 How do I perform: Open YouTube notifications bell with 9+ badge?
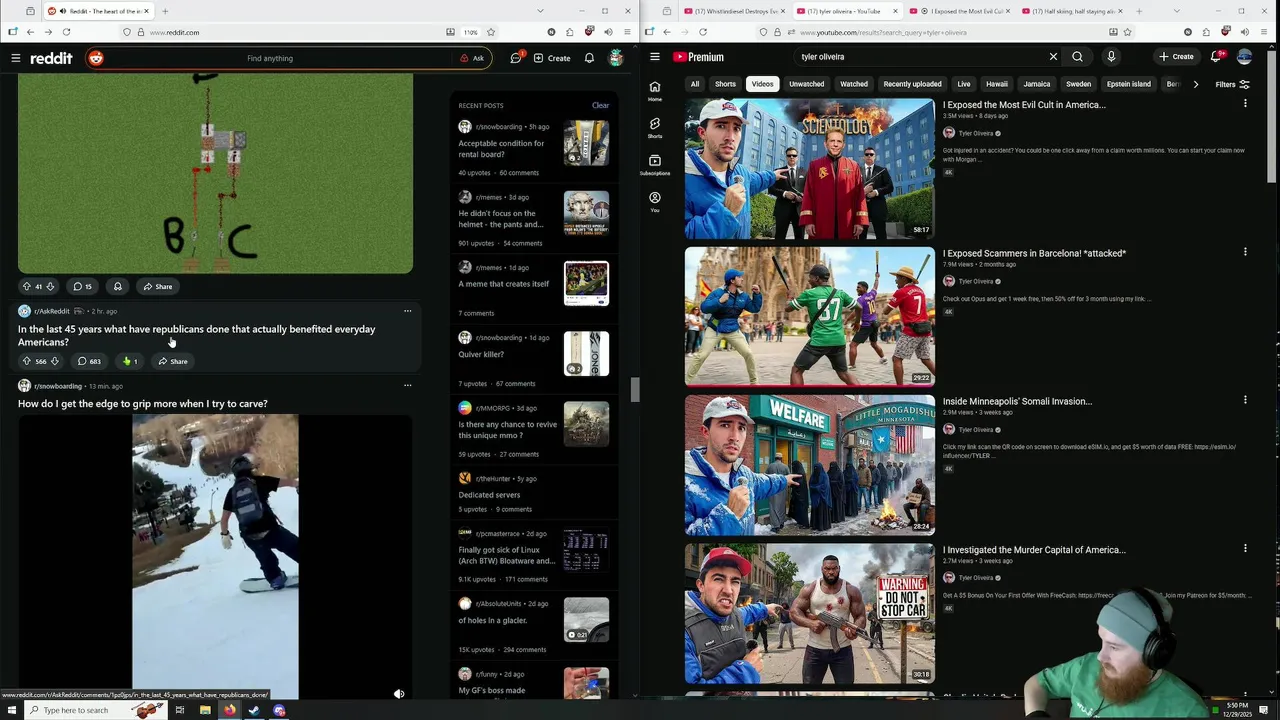[x=1216, y=57]
